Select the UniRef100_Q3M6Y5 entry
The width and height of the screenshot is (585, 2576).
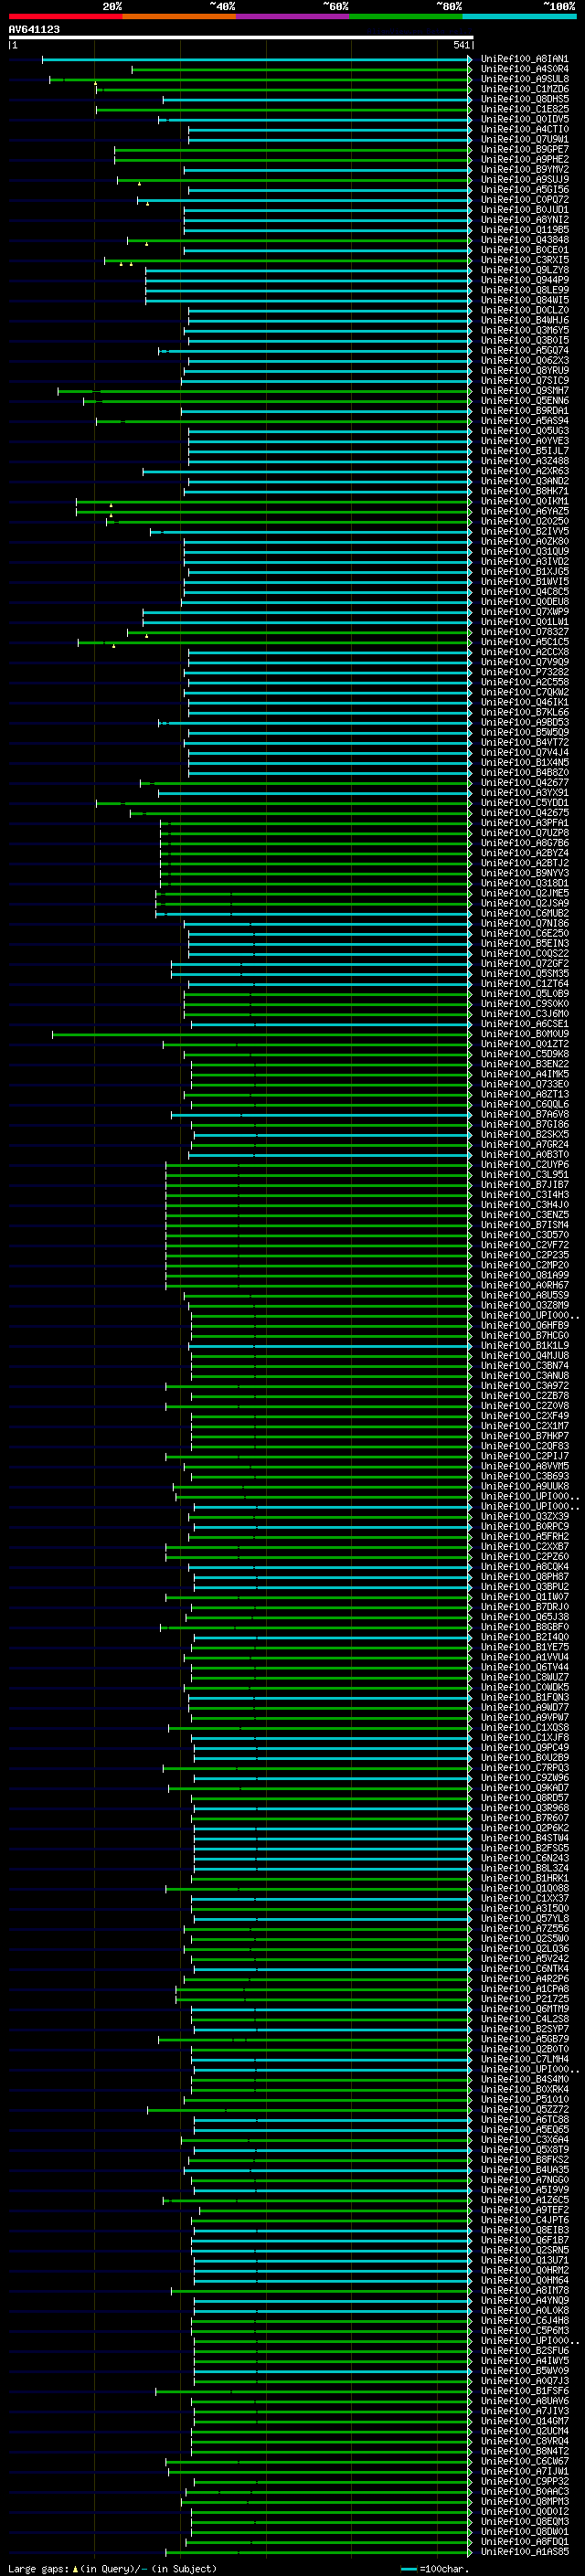click(x=525, y=330)
